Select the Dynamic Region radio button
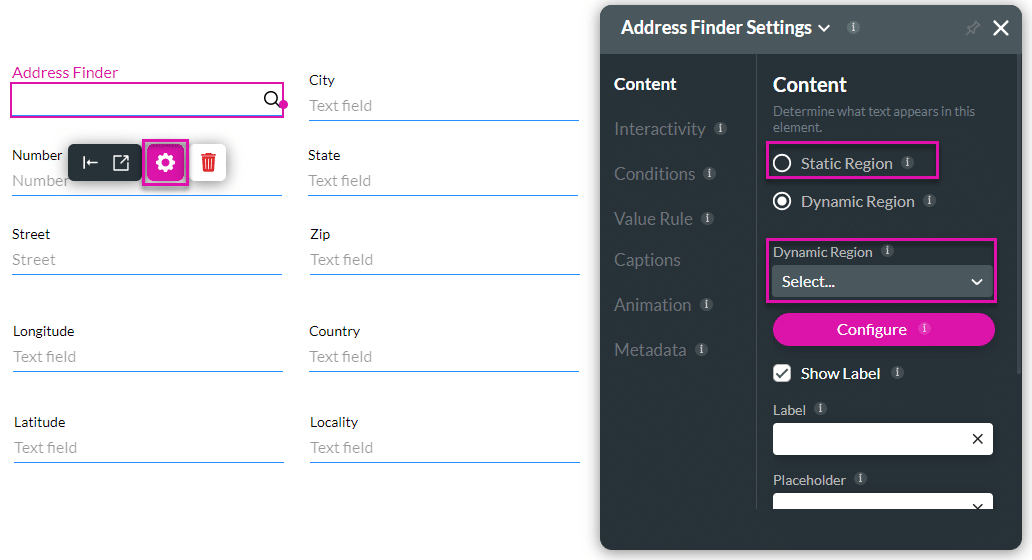This screenshot has width=1032, height=560. coord(782,201)
